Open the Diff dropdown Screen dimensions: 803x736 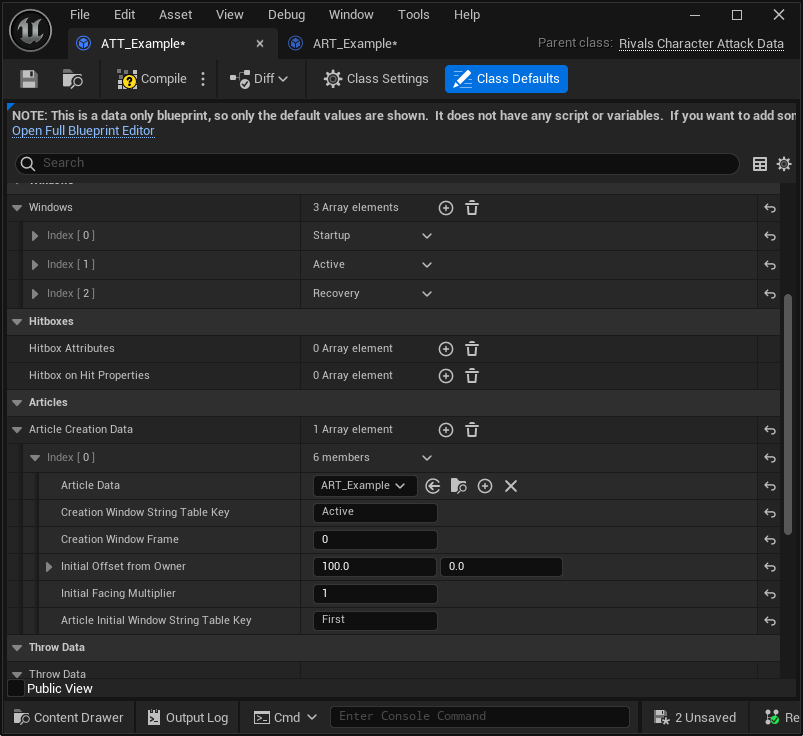(259, 79)
